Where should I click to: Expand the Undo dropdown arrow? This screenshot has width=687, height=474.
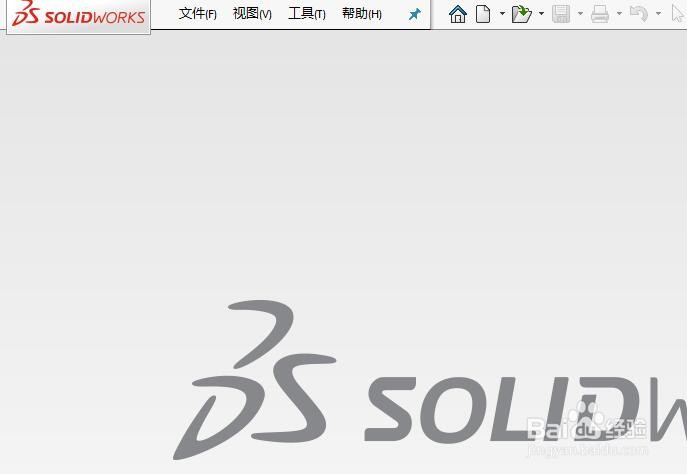658,14
